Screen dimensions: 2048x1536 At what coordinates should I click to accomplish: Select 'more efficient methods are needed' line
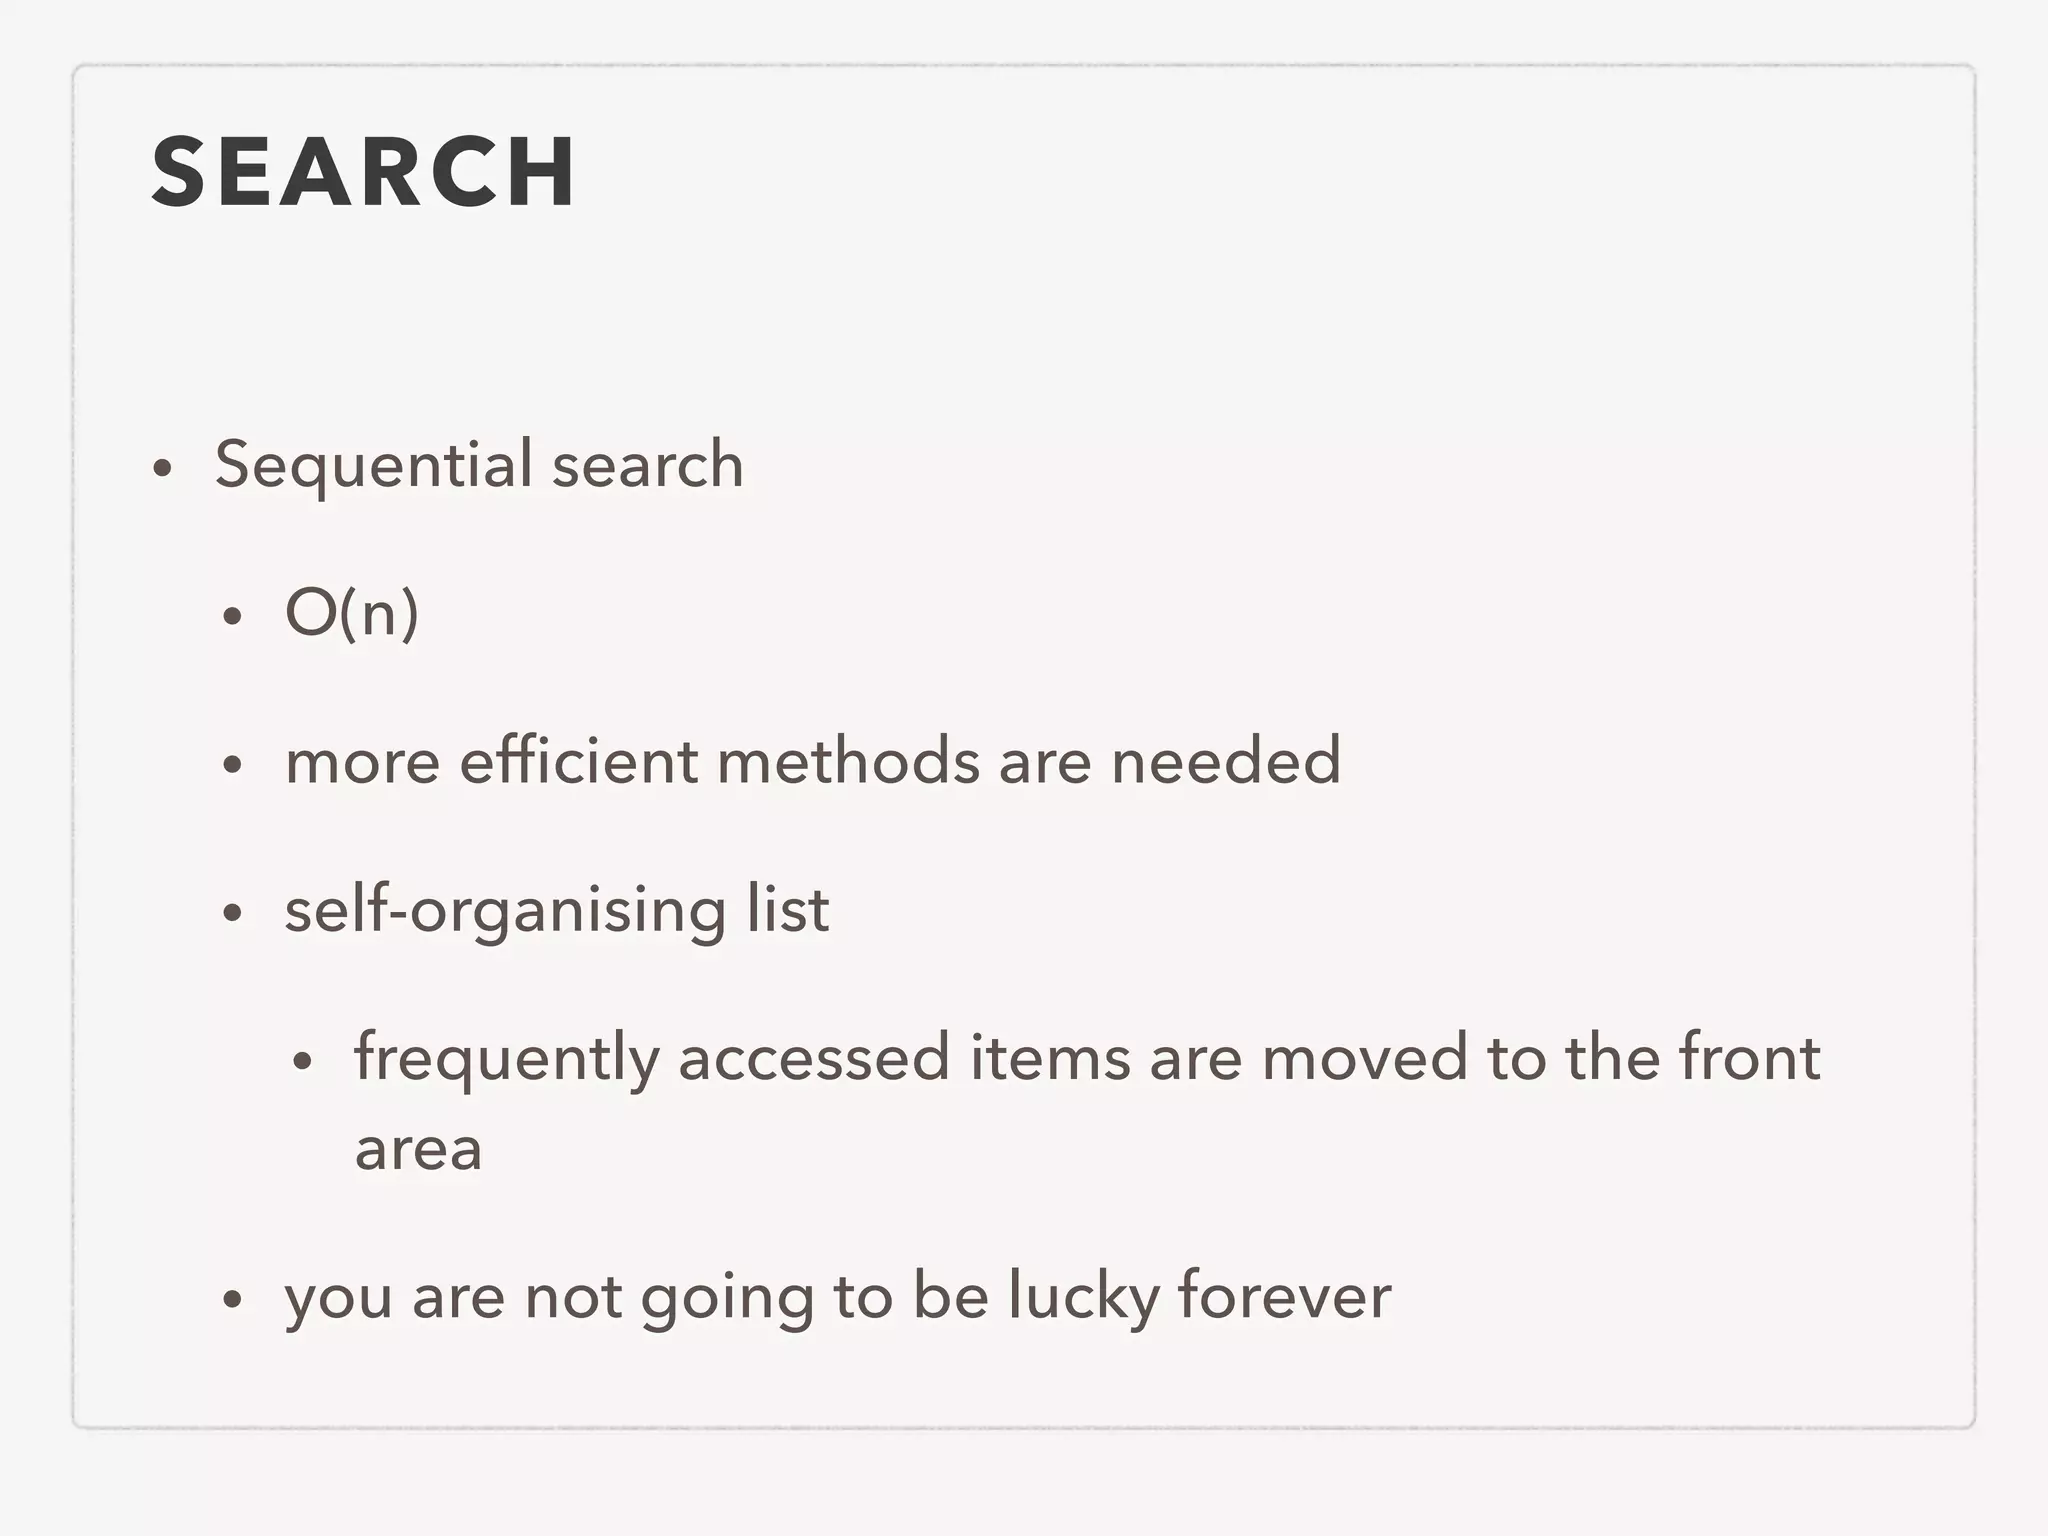tap(813, 761)
